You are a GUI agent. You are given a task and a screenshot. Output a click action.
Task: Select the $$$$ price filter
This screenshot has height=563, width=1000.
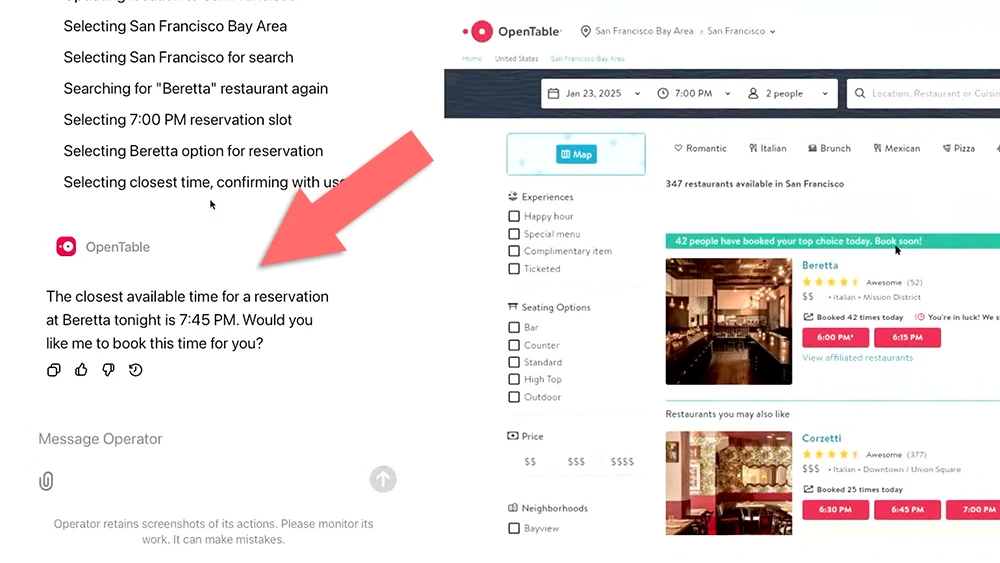tap(622, 462)
